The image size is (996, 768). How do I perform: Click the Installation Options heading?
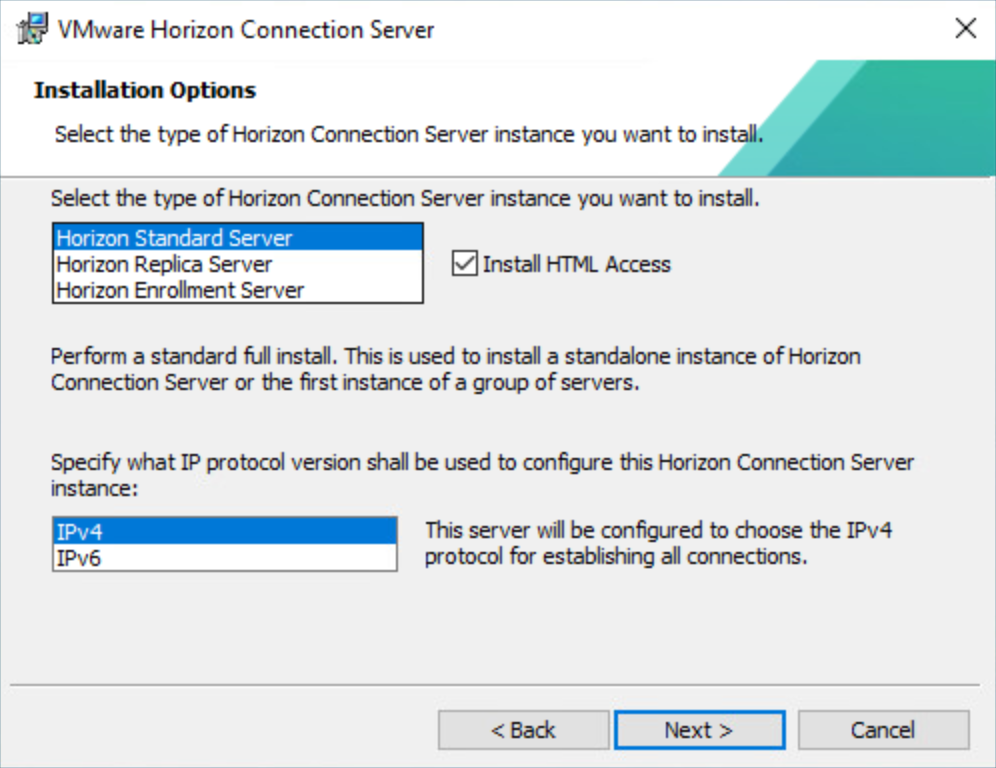(145, 90)
